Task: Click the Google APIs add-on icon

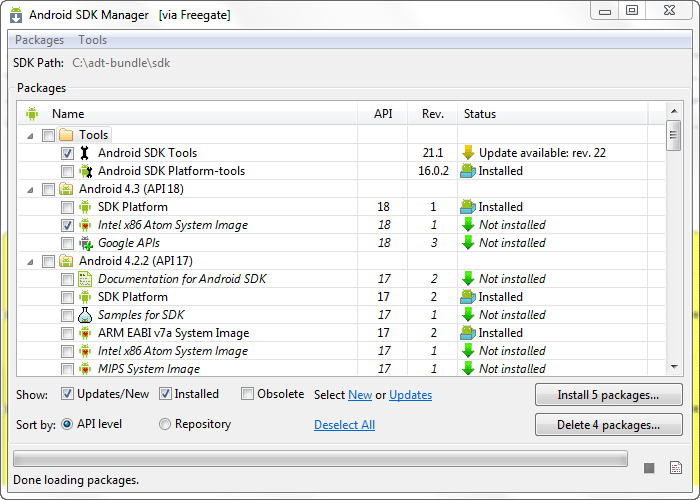Action: (x=85, y=243)
